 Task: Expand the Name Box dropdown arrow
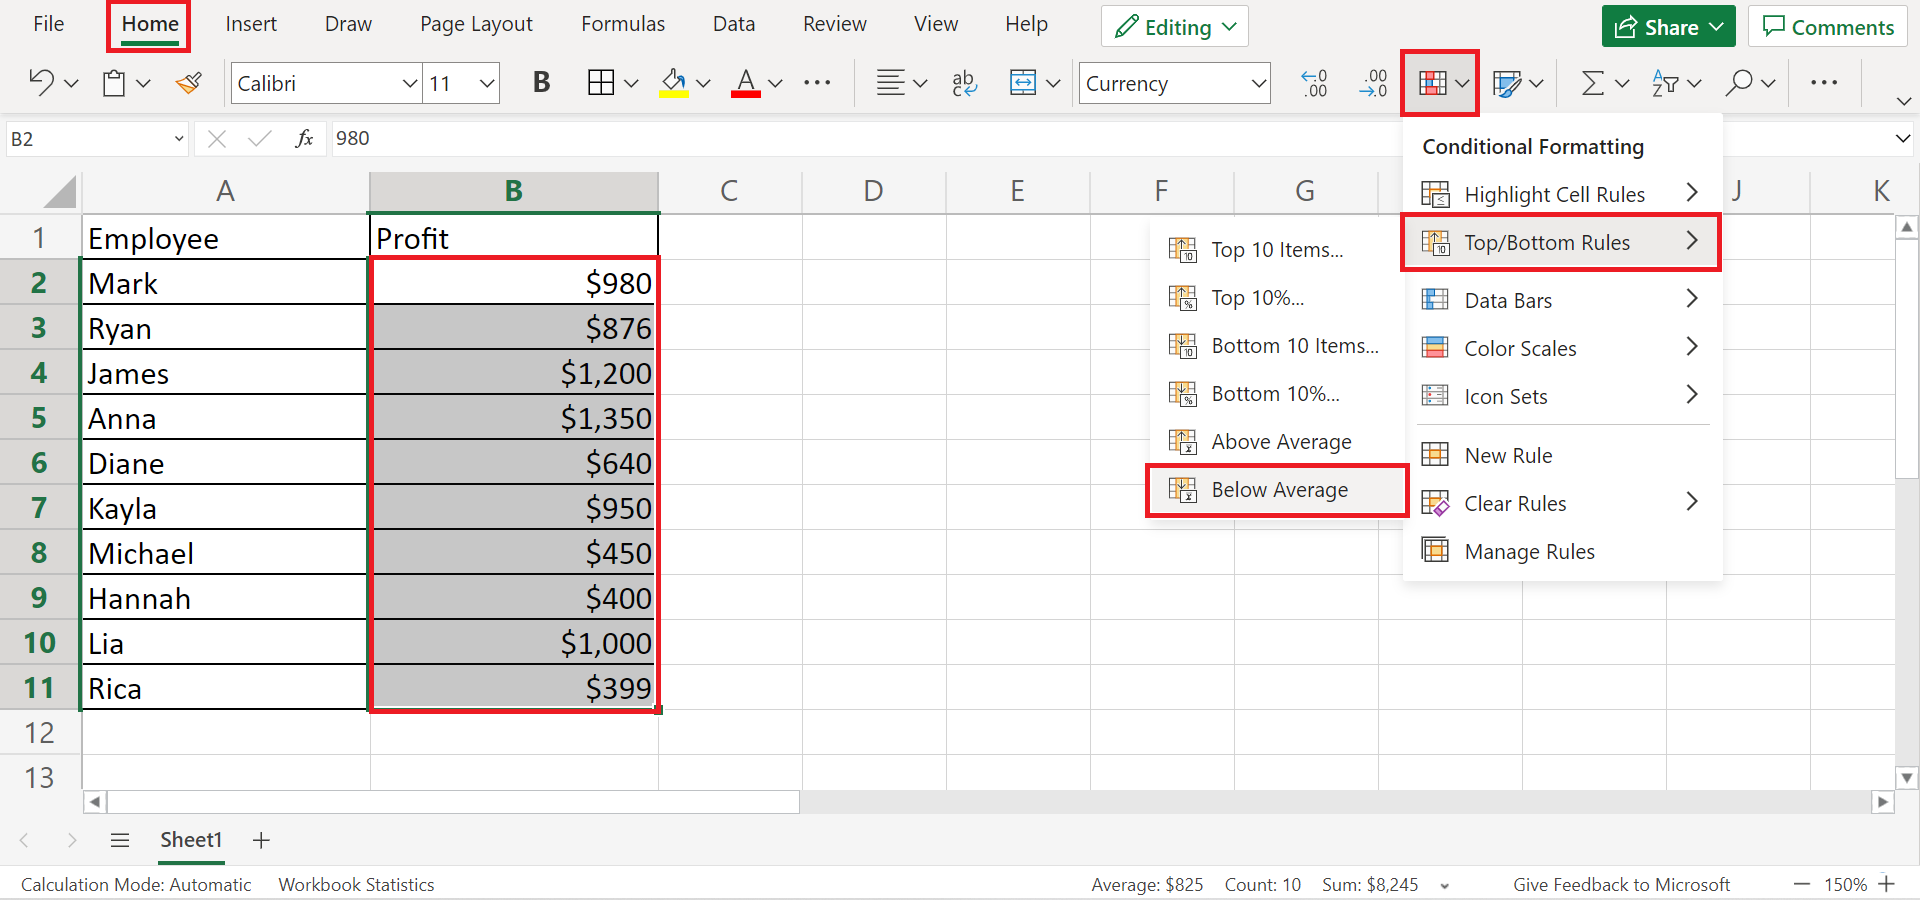[x=179, y=139]
